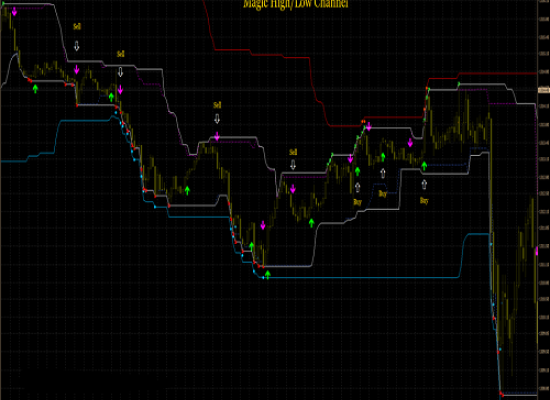Select white down arrow below second Sell label

coord(120,72)
